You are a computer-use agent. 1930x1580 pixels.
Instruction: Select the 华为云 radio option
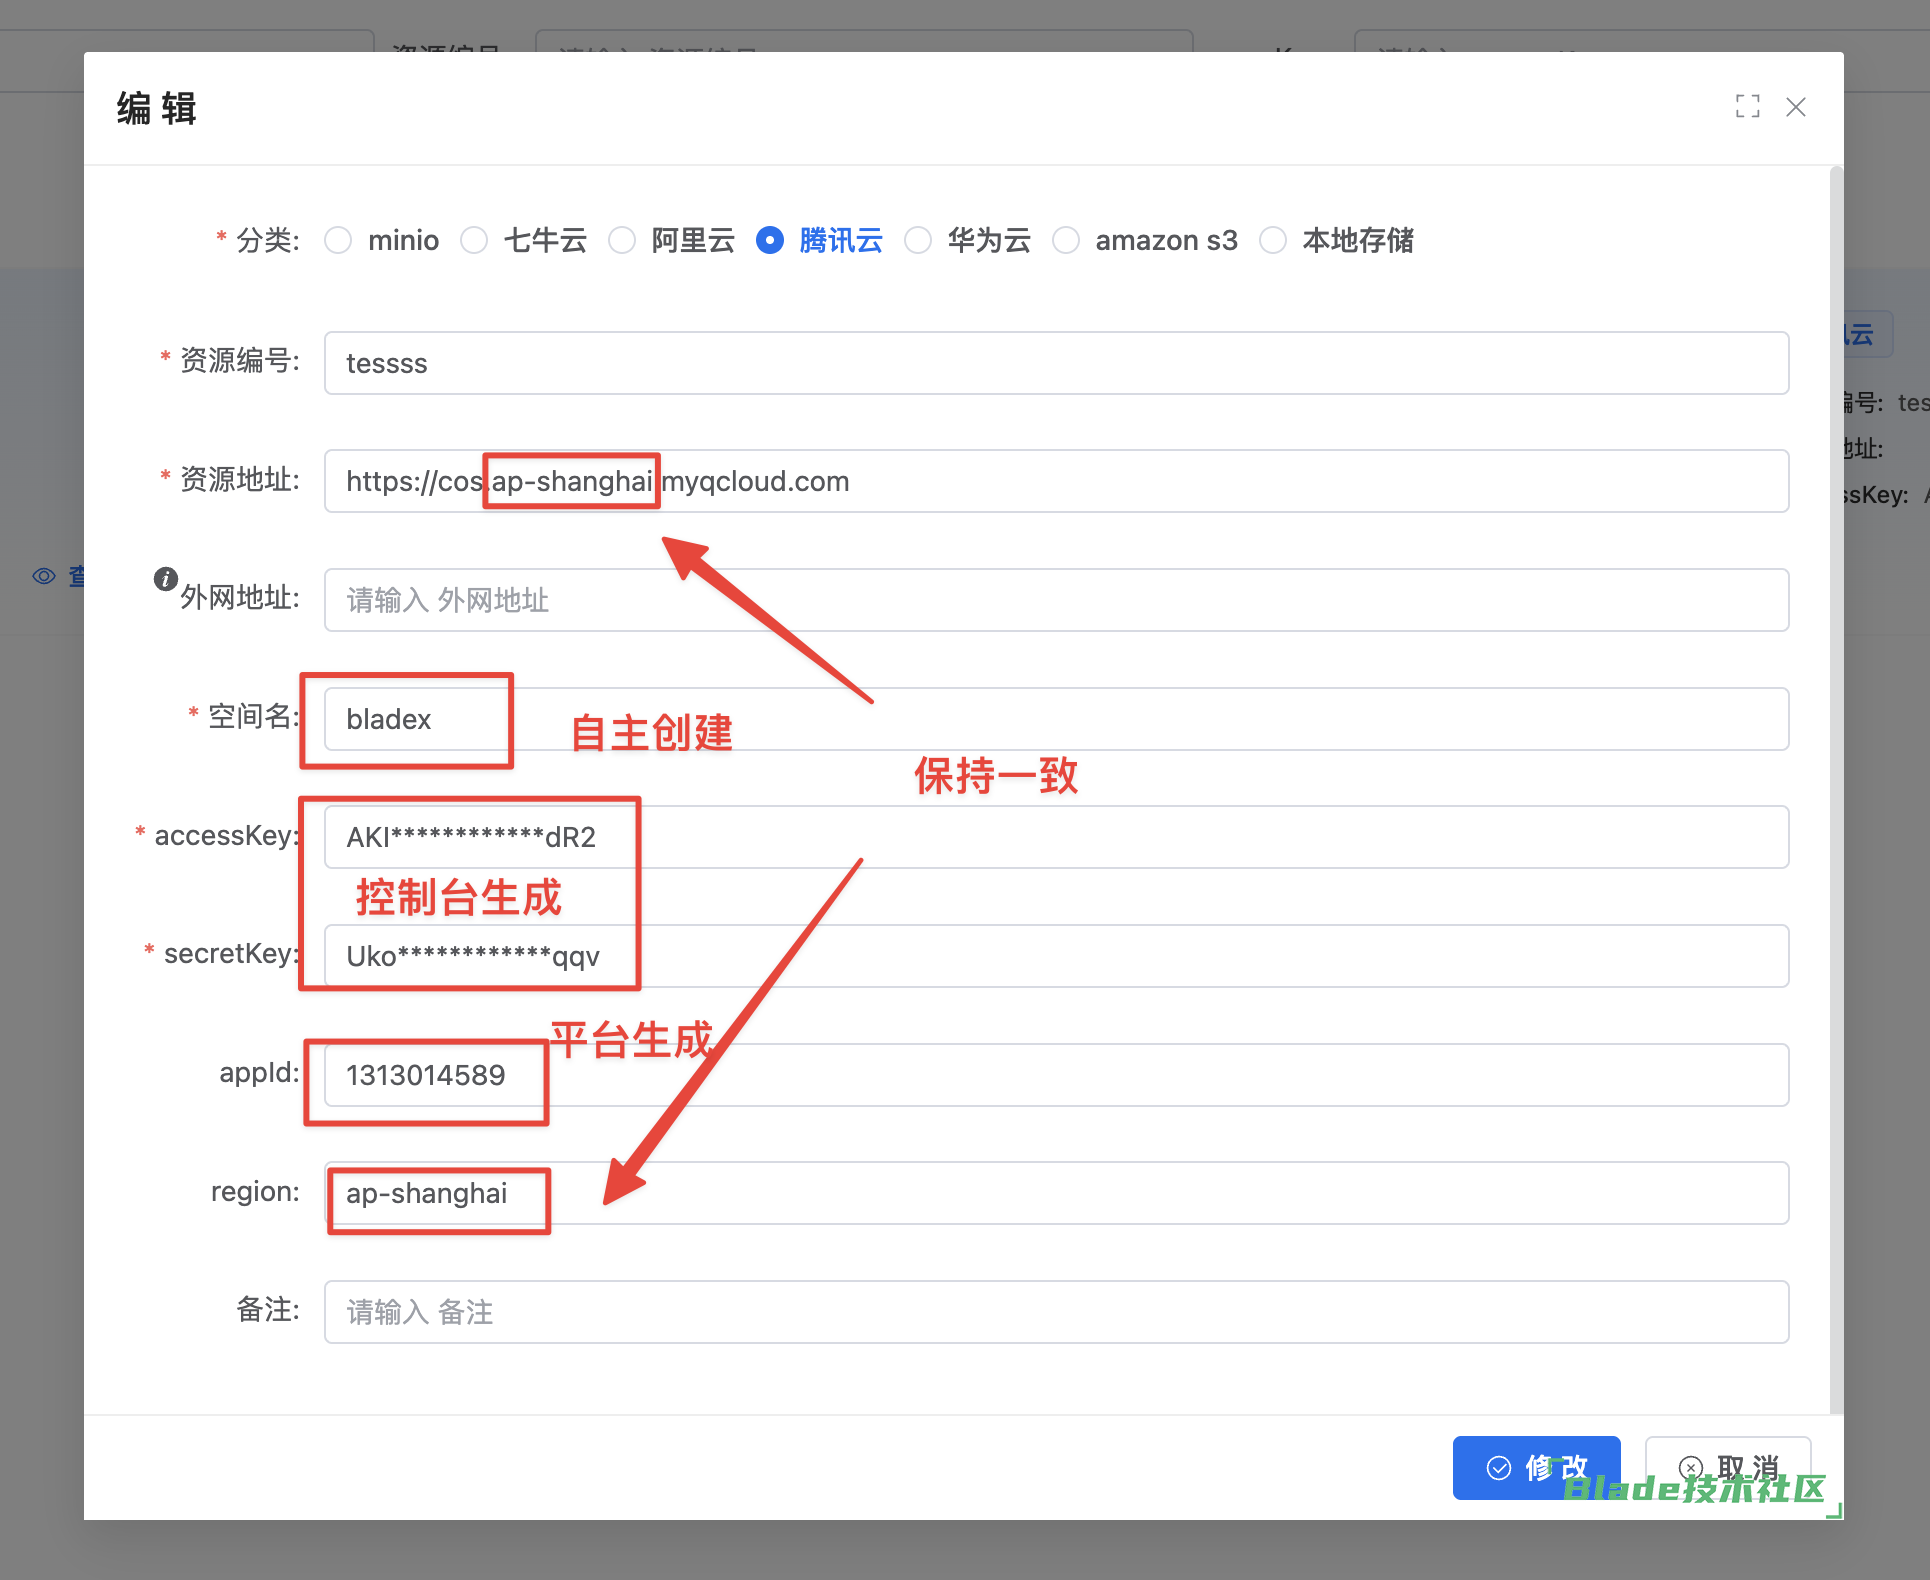tap(918, 240)
